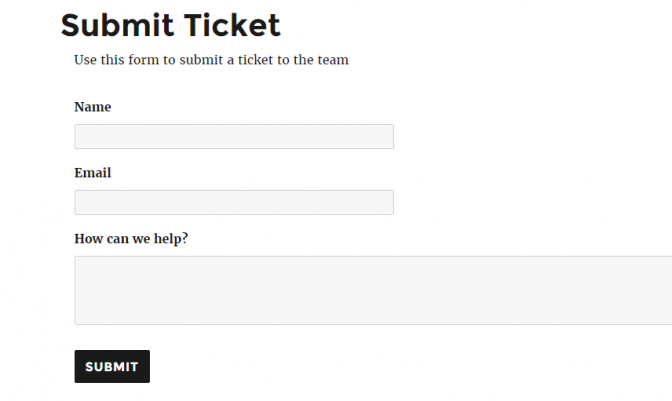This screenshot has height=401, width=672.
Task: Click the form description text line
Action: pos(211,60)
